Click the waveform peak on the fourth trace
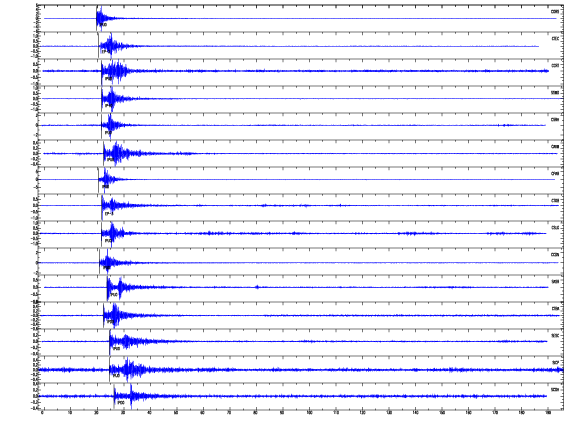580x440 pixels. [x=111, y=98]
